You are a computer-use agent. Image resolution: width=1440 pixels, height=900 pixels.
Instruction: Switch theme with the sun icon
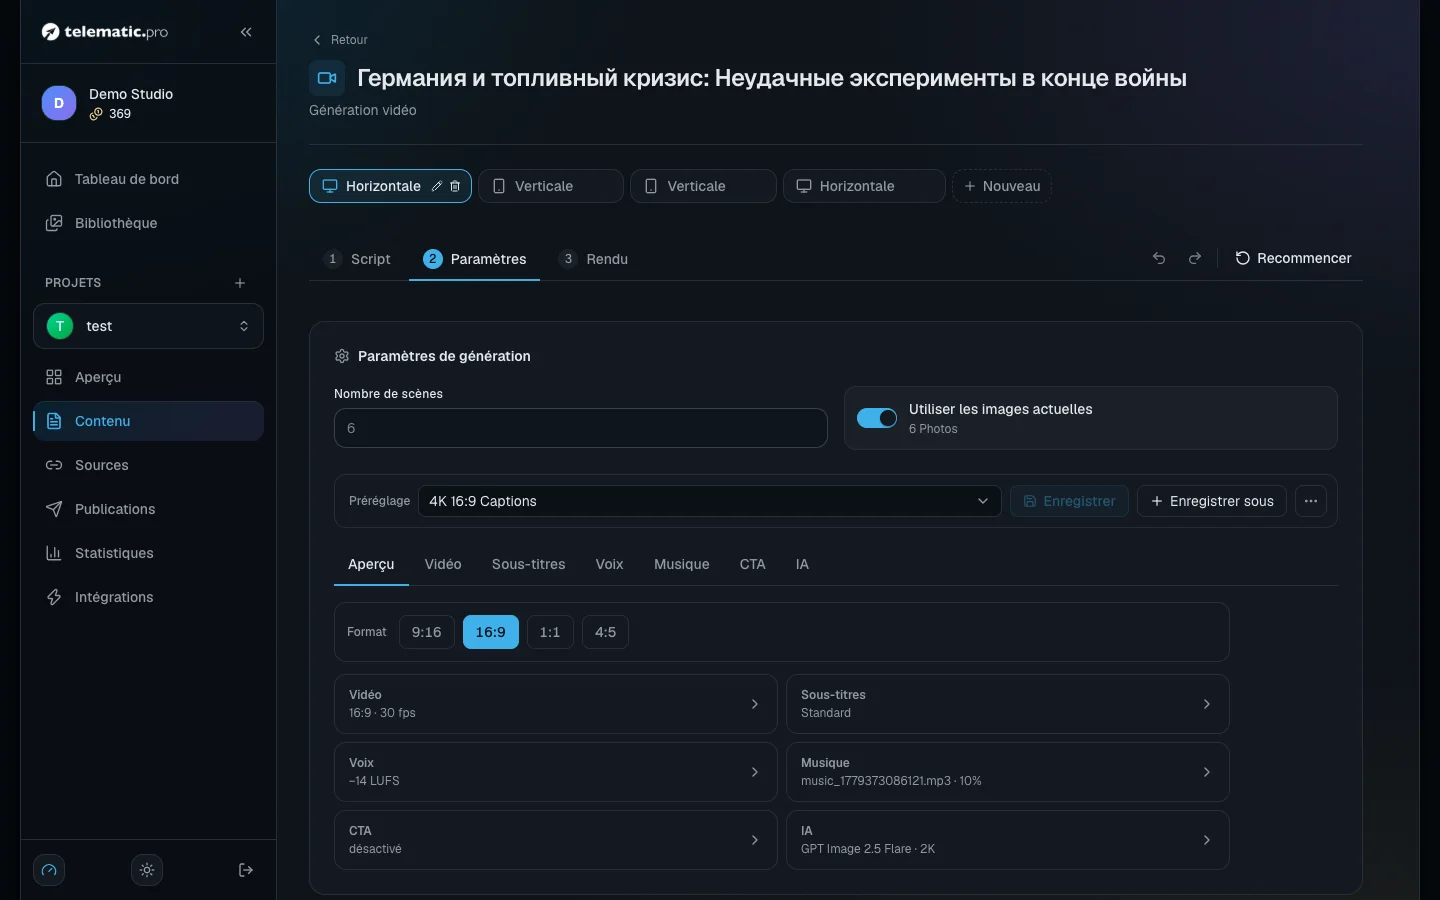[147, 870]
